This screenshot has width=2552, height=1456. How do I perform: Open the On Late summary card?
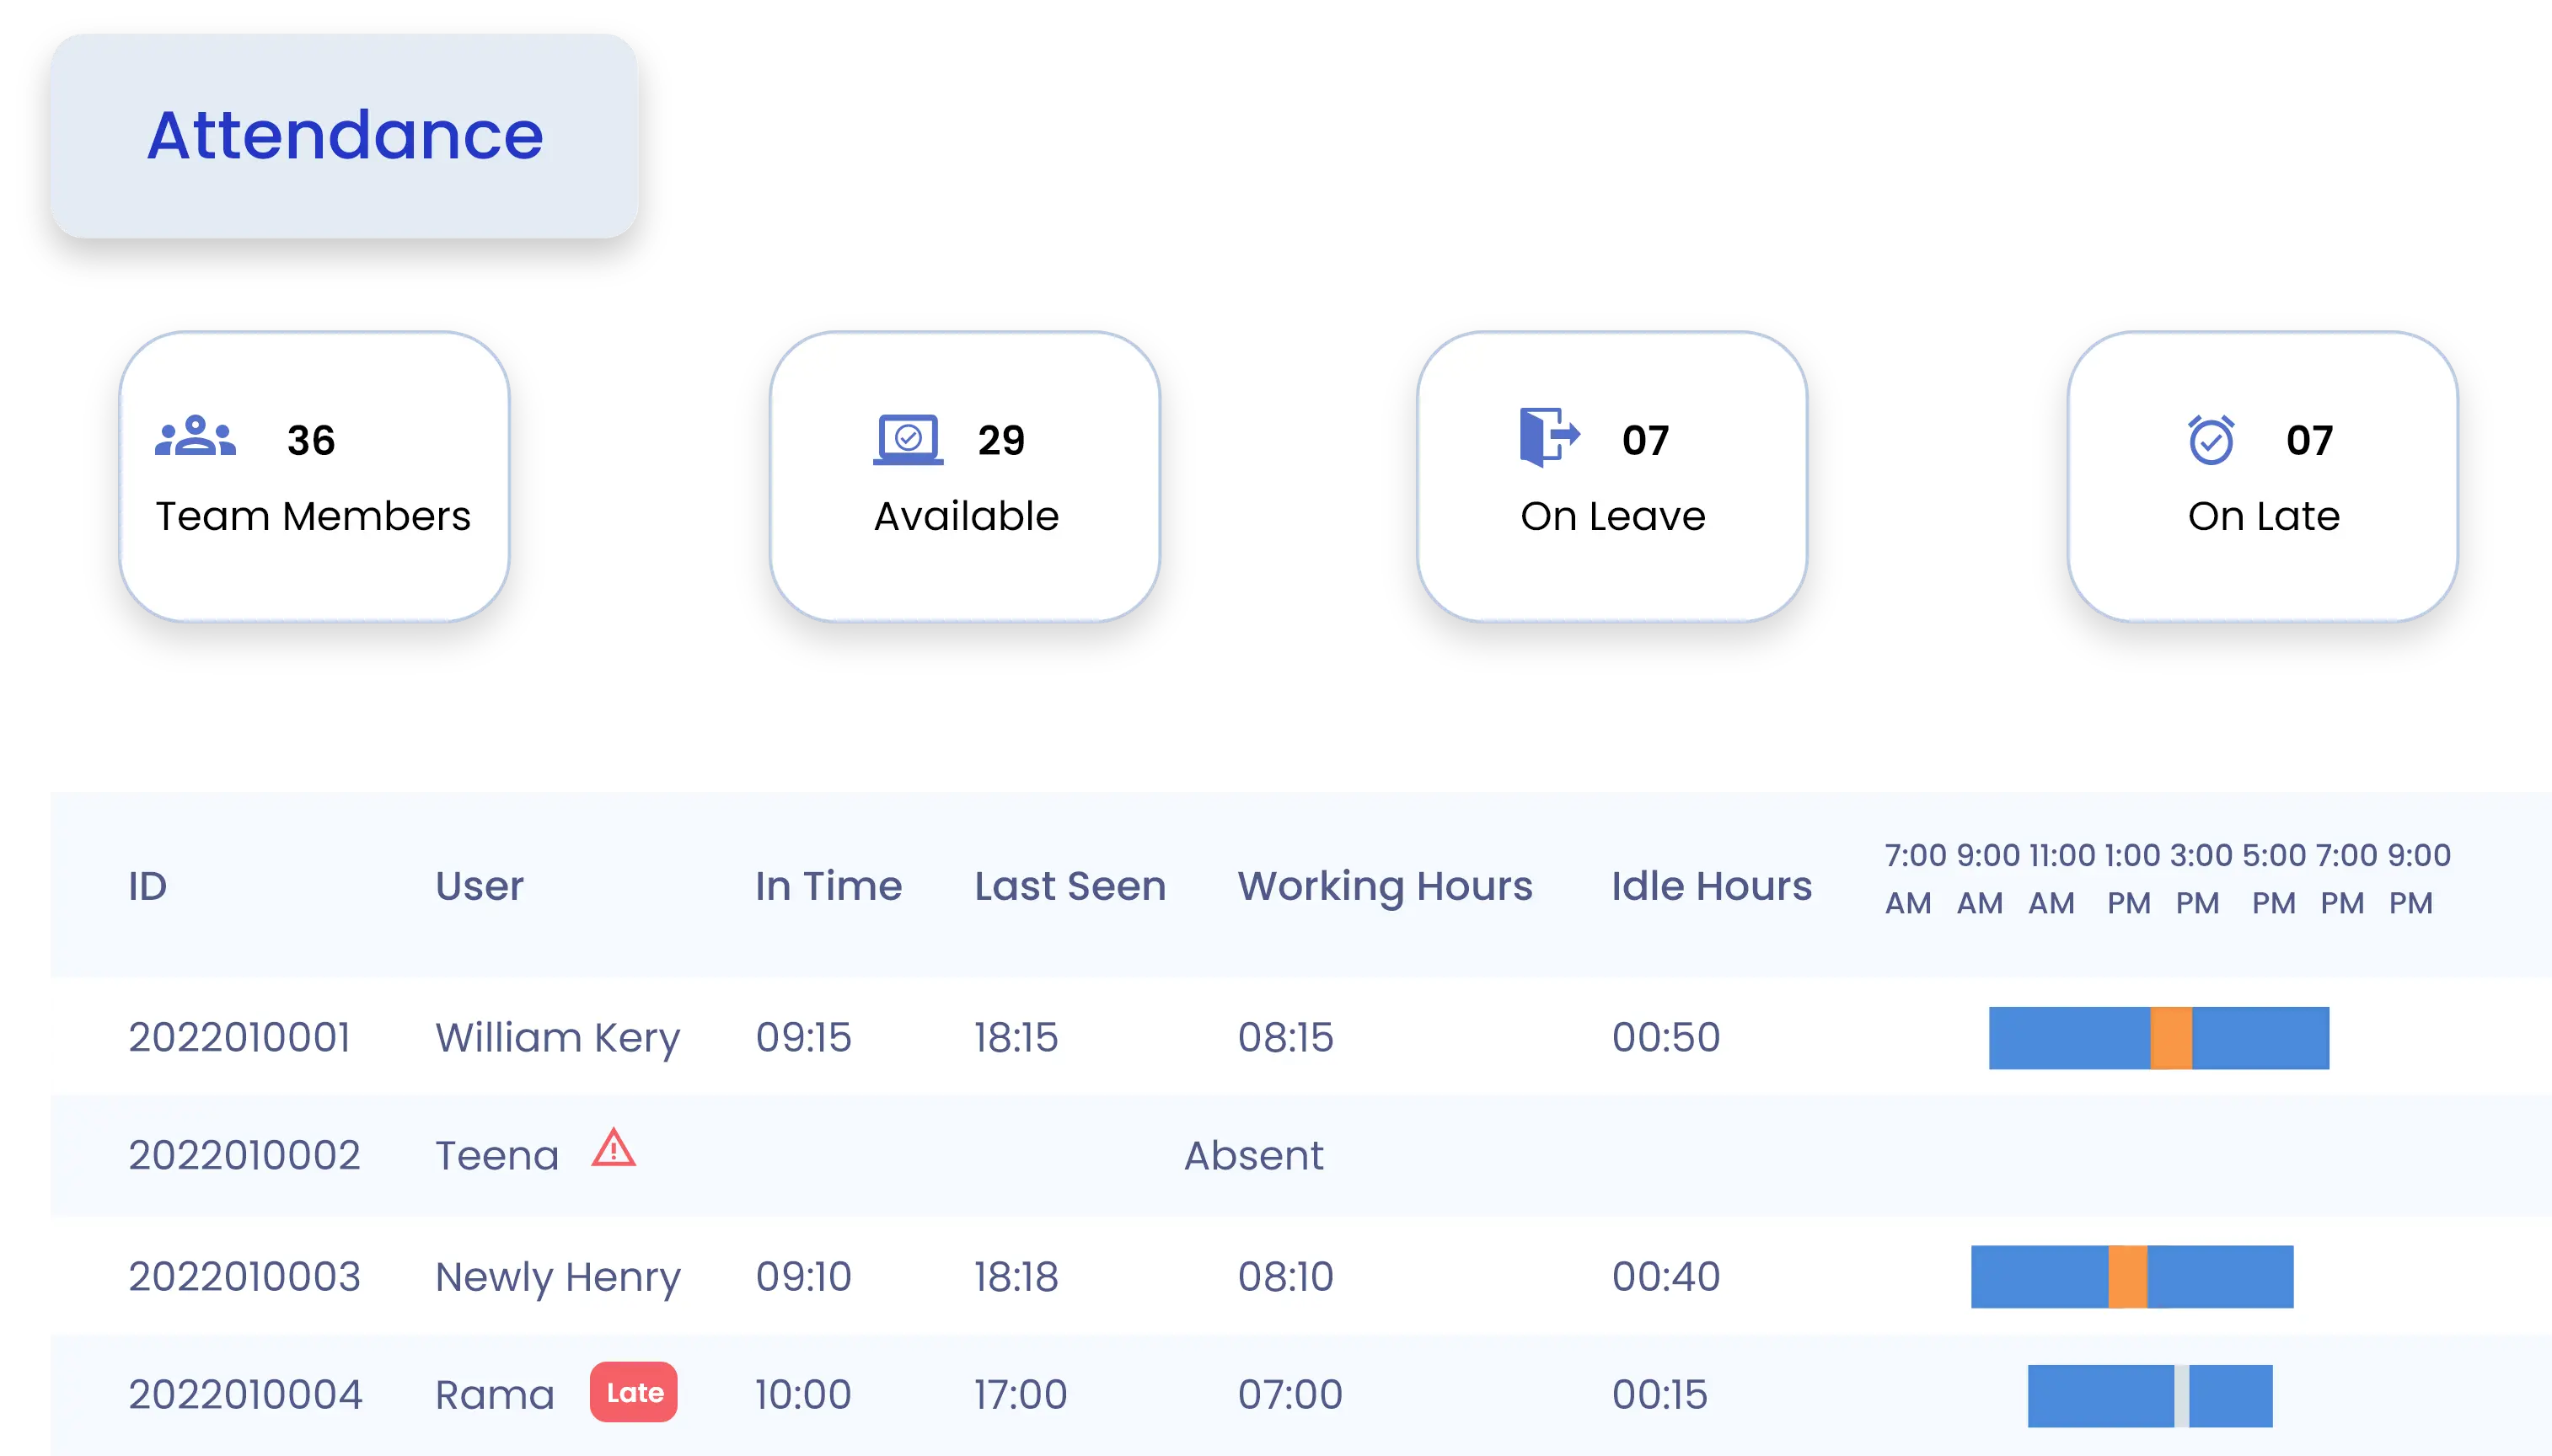[x=2262, y=477]
